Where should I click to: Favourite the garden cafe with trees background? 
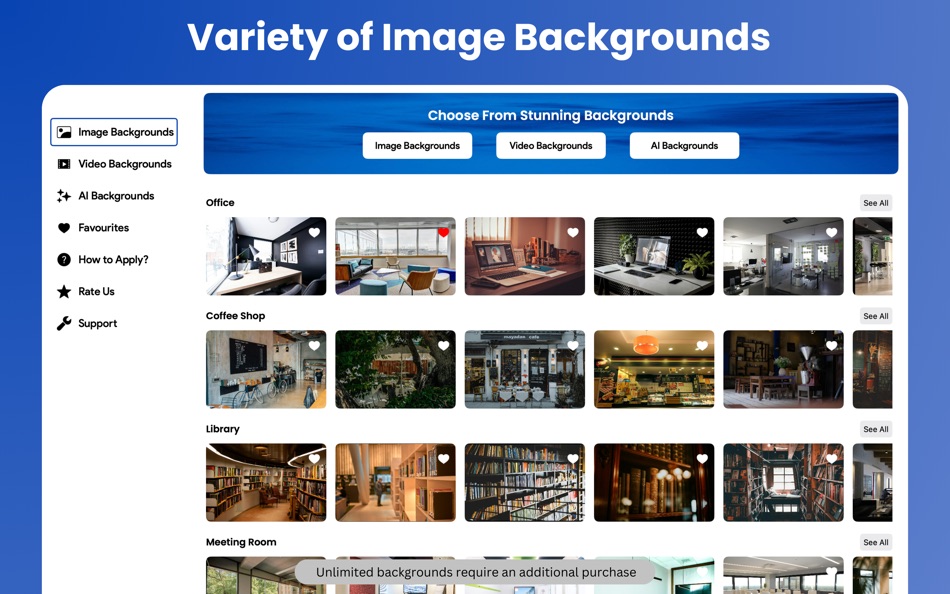click(x=443, y=345)
